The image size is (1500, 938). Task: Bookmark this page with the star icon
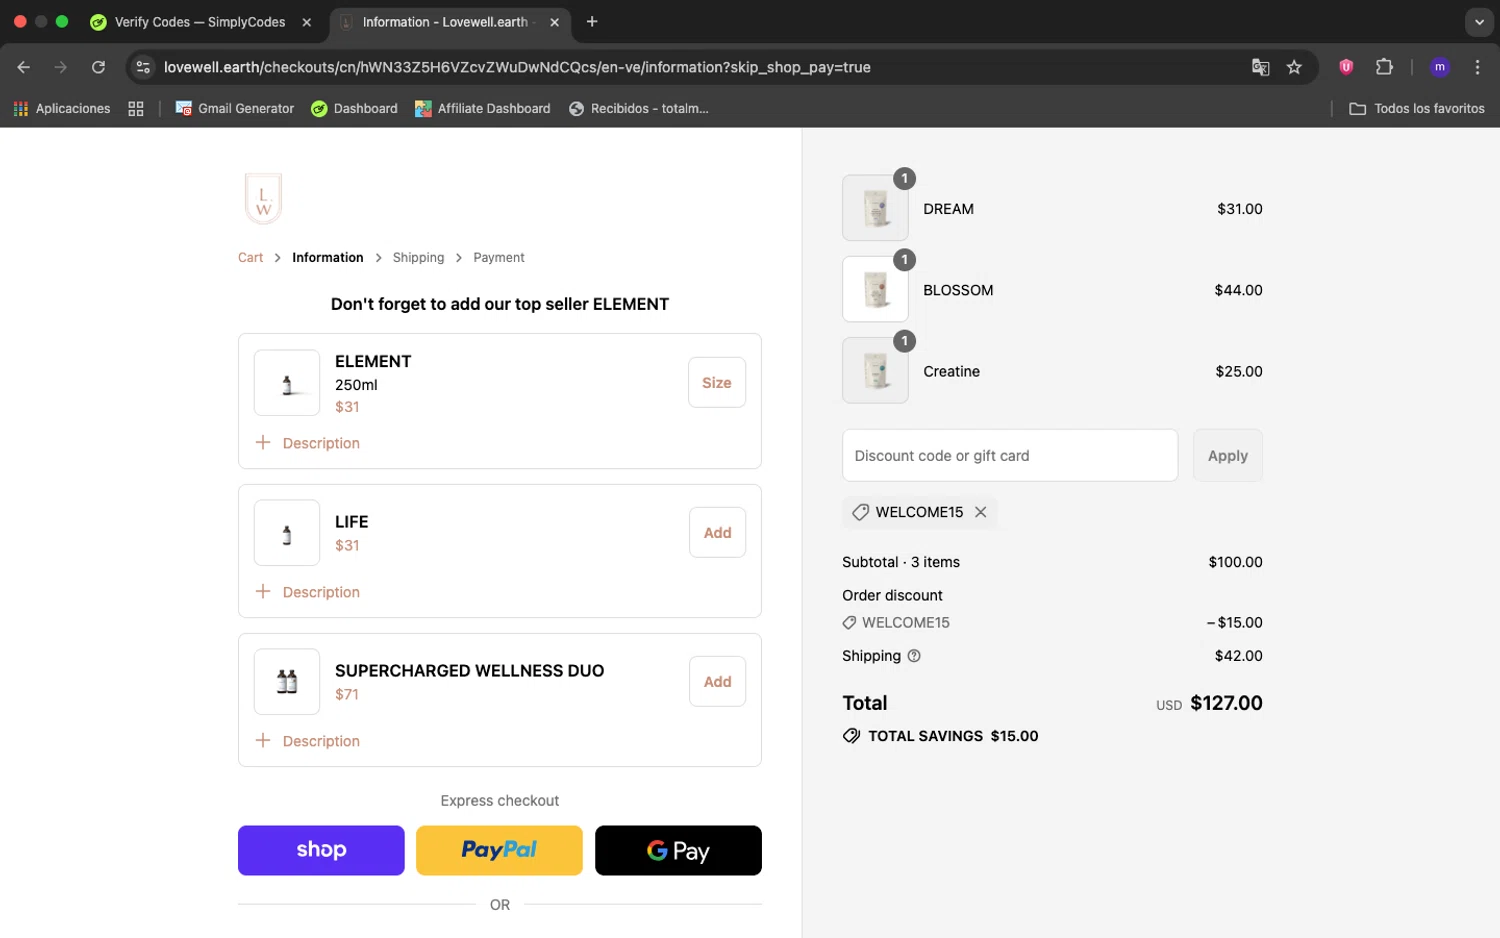pos(1294,67)
